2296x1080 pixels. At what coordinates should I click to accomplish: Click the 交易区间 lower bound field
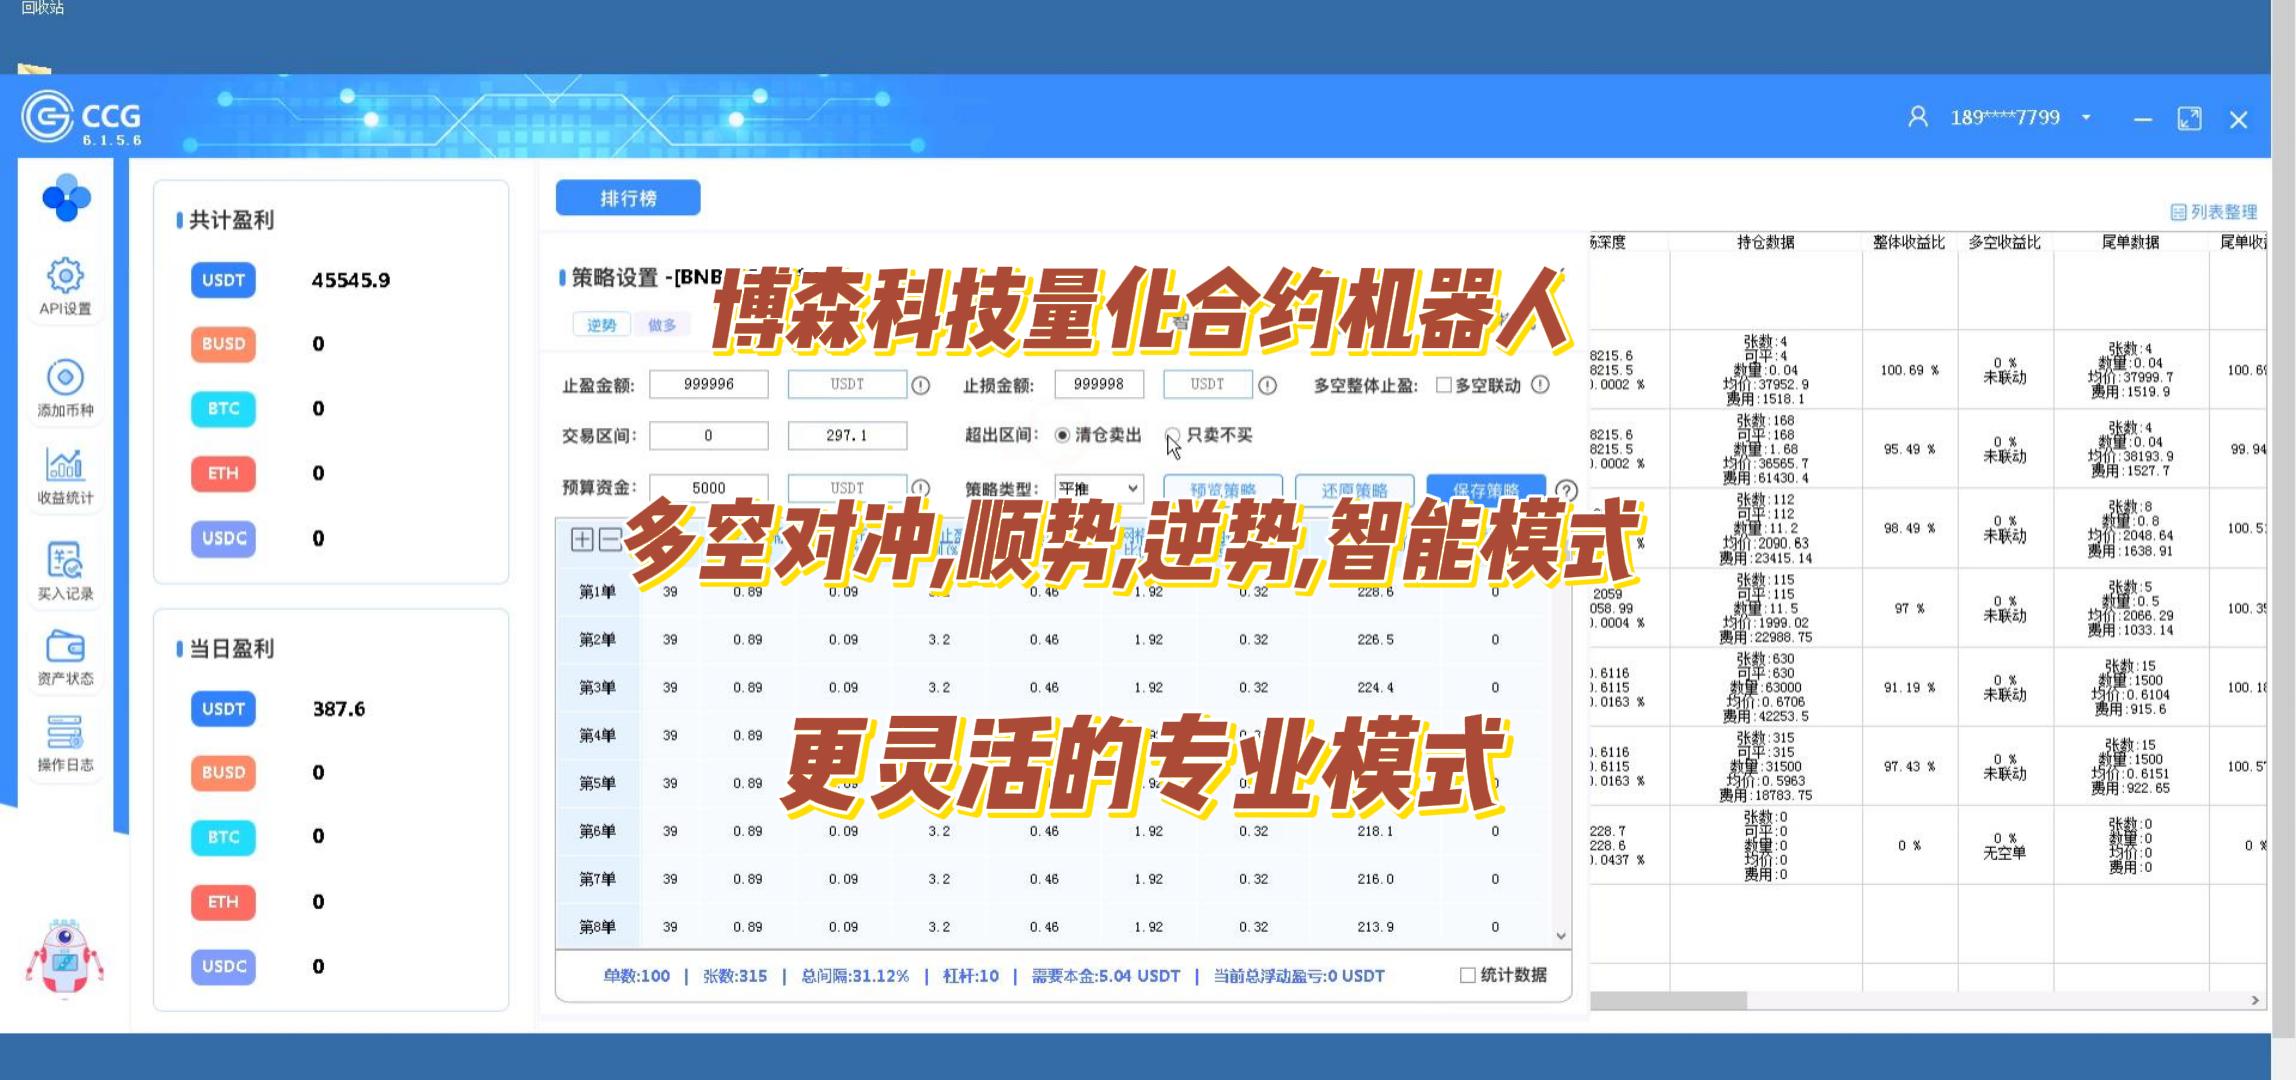coord(709,436)
